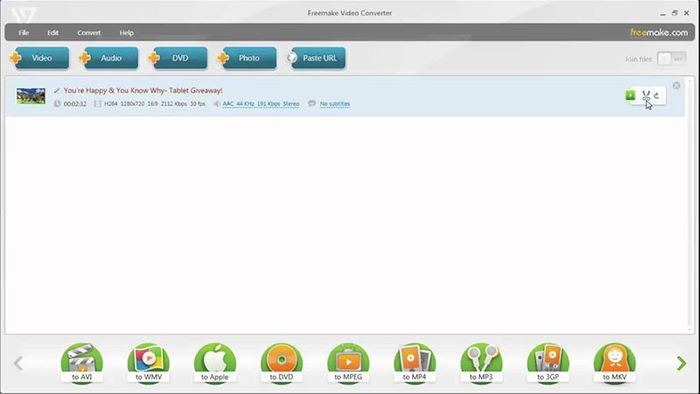Click the to MKV format icon

coord(615,363)
